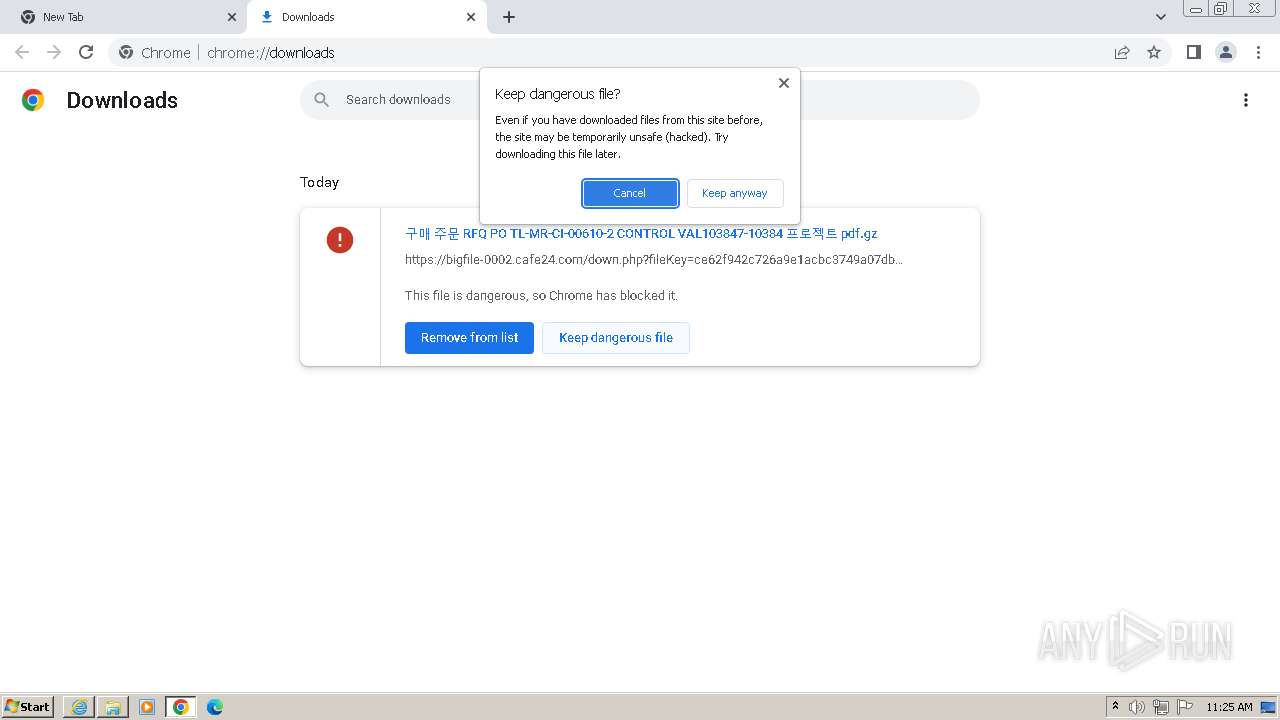
Task: Launch Microsoft Edge from taskbar
Action: pos(215,707)
